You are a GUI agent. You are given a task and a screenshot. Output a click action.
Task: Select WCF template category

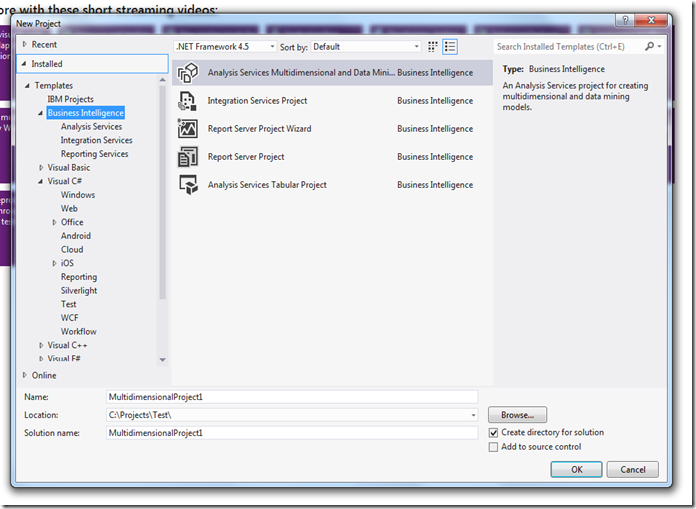[70, 318]
